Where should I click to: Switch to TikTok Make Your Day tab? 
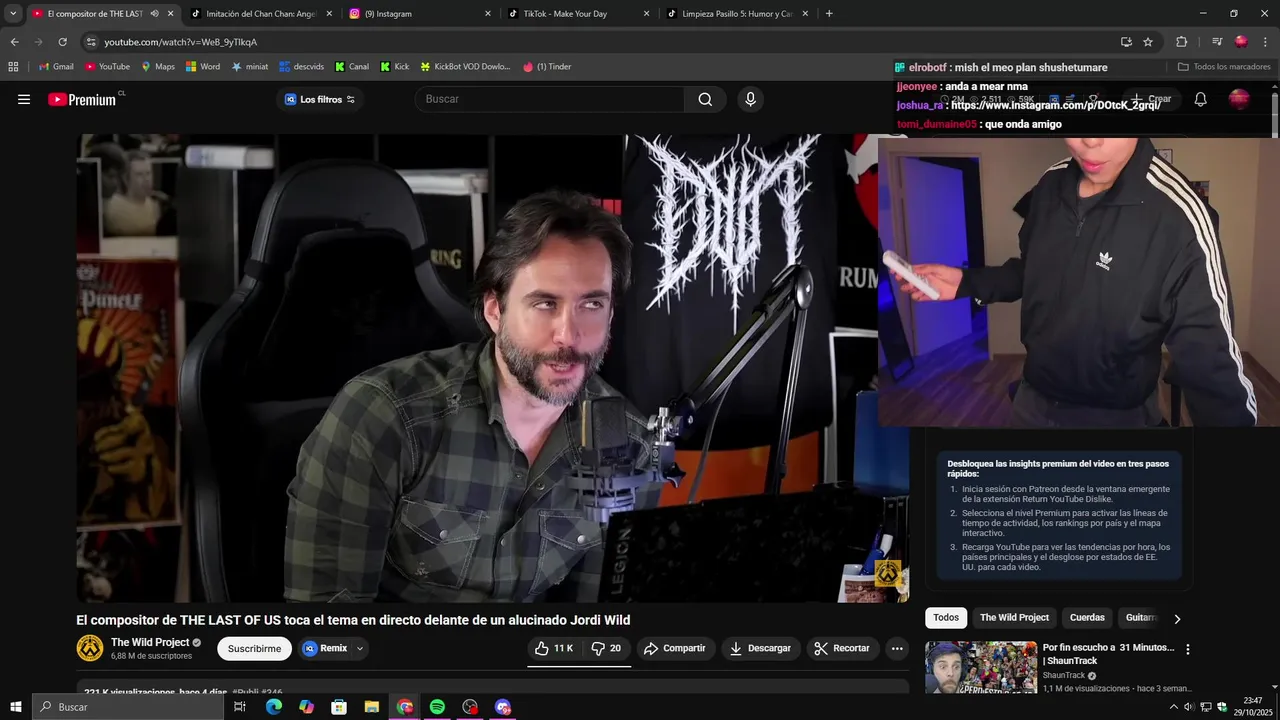point(578,14)
